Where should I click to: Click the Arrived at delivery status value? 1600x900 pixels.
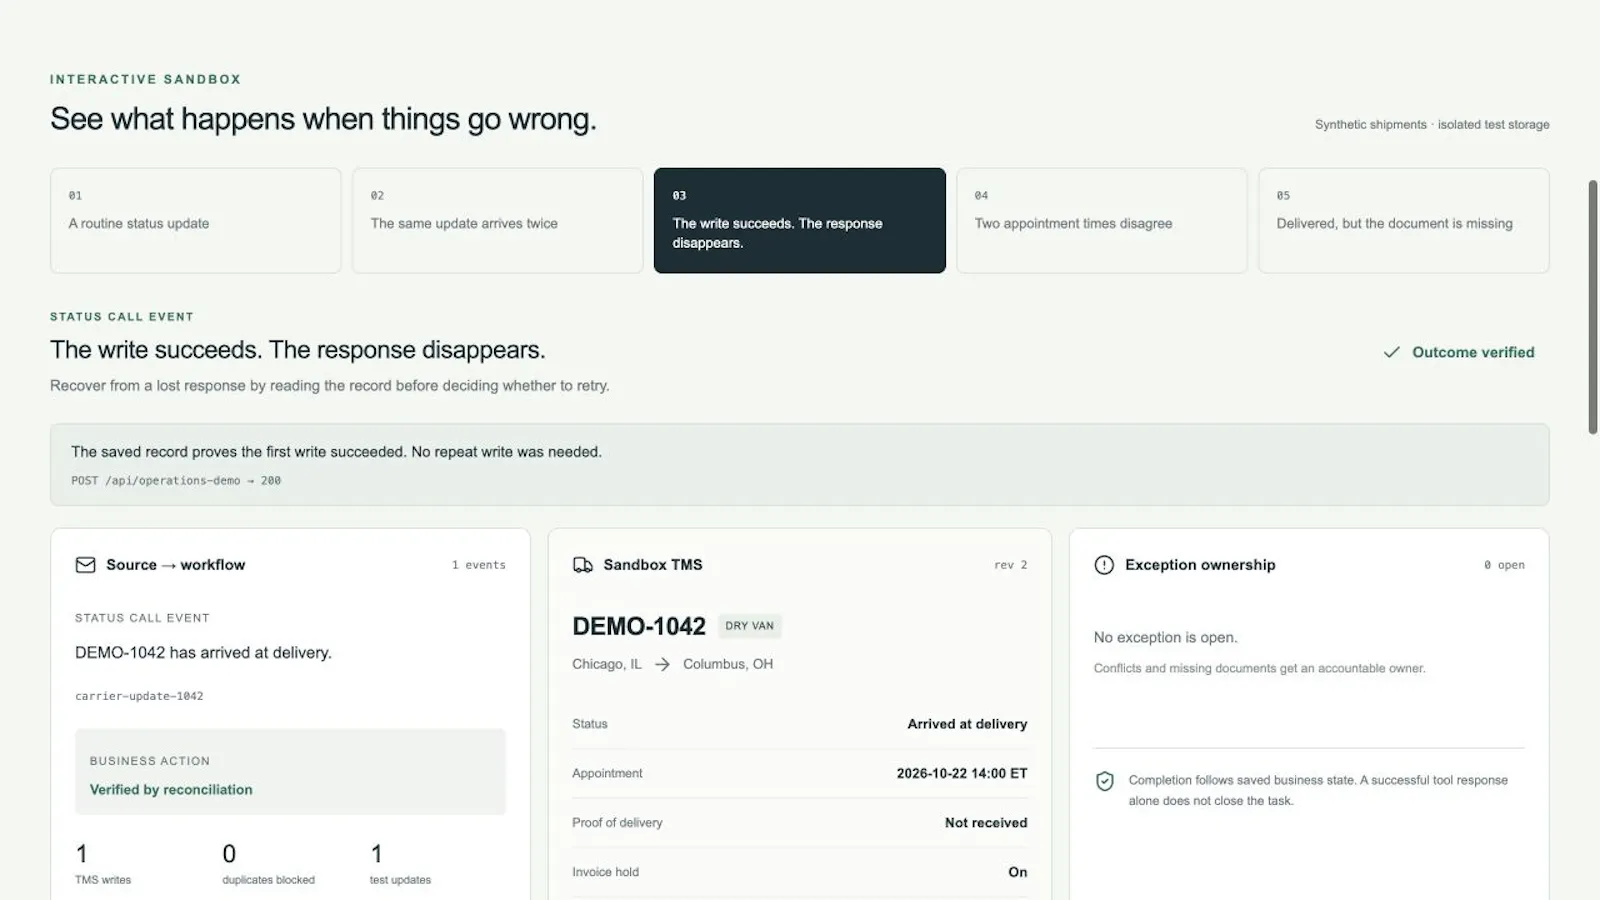(x=967, y=724)
